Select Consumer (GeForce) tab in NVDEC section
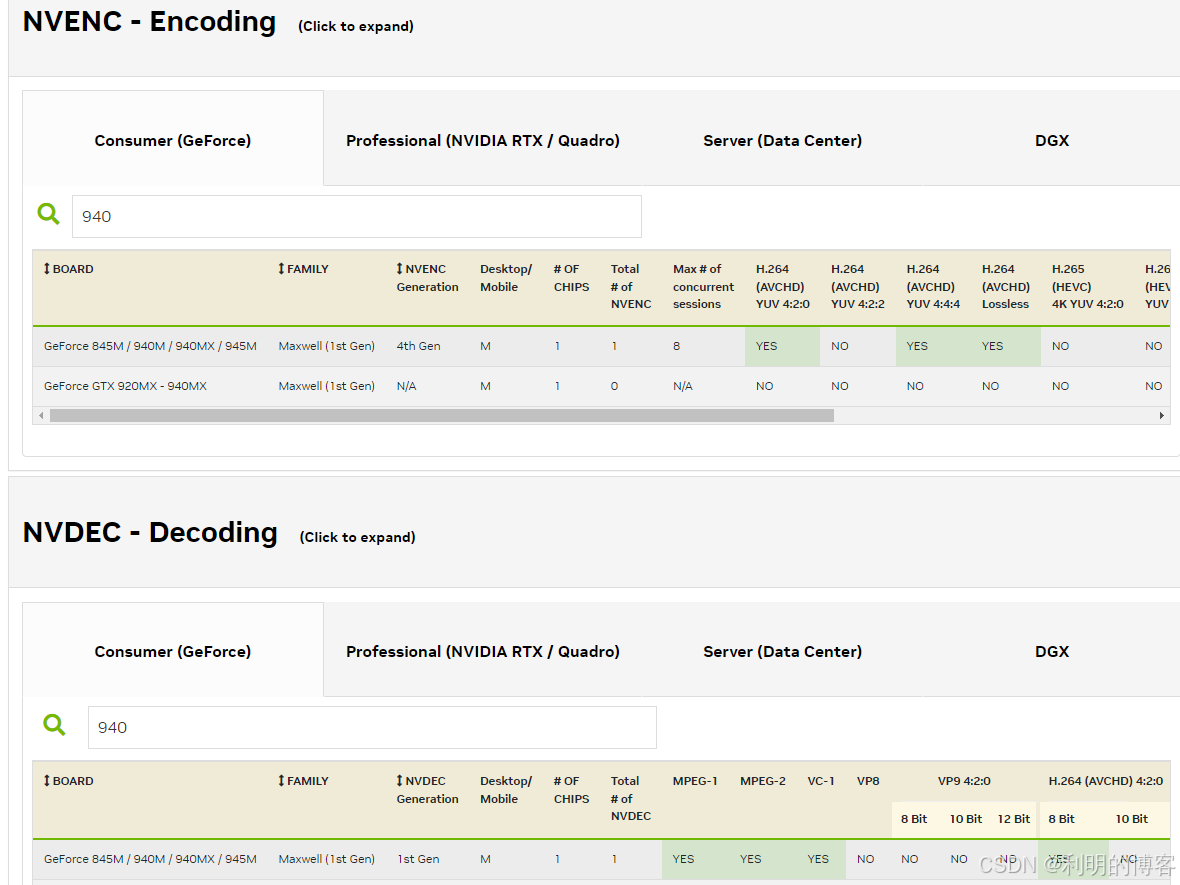Screen dimensions: 1180x885 [173, 651]
